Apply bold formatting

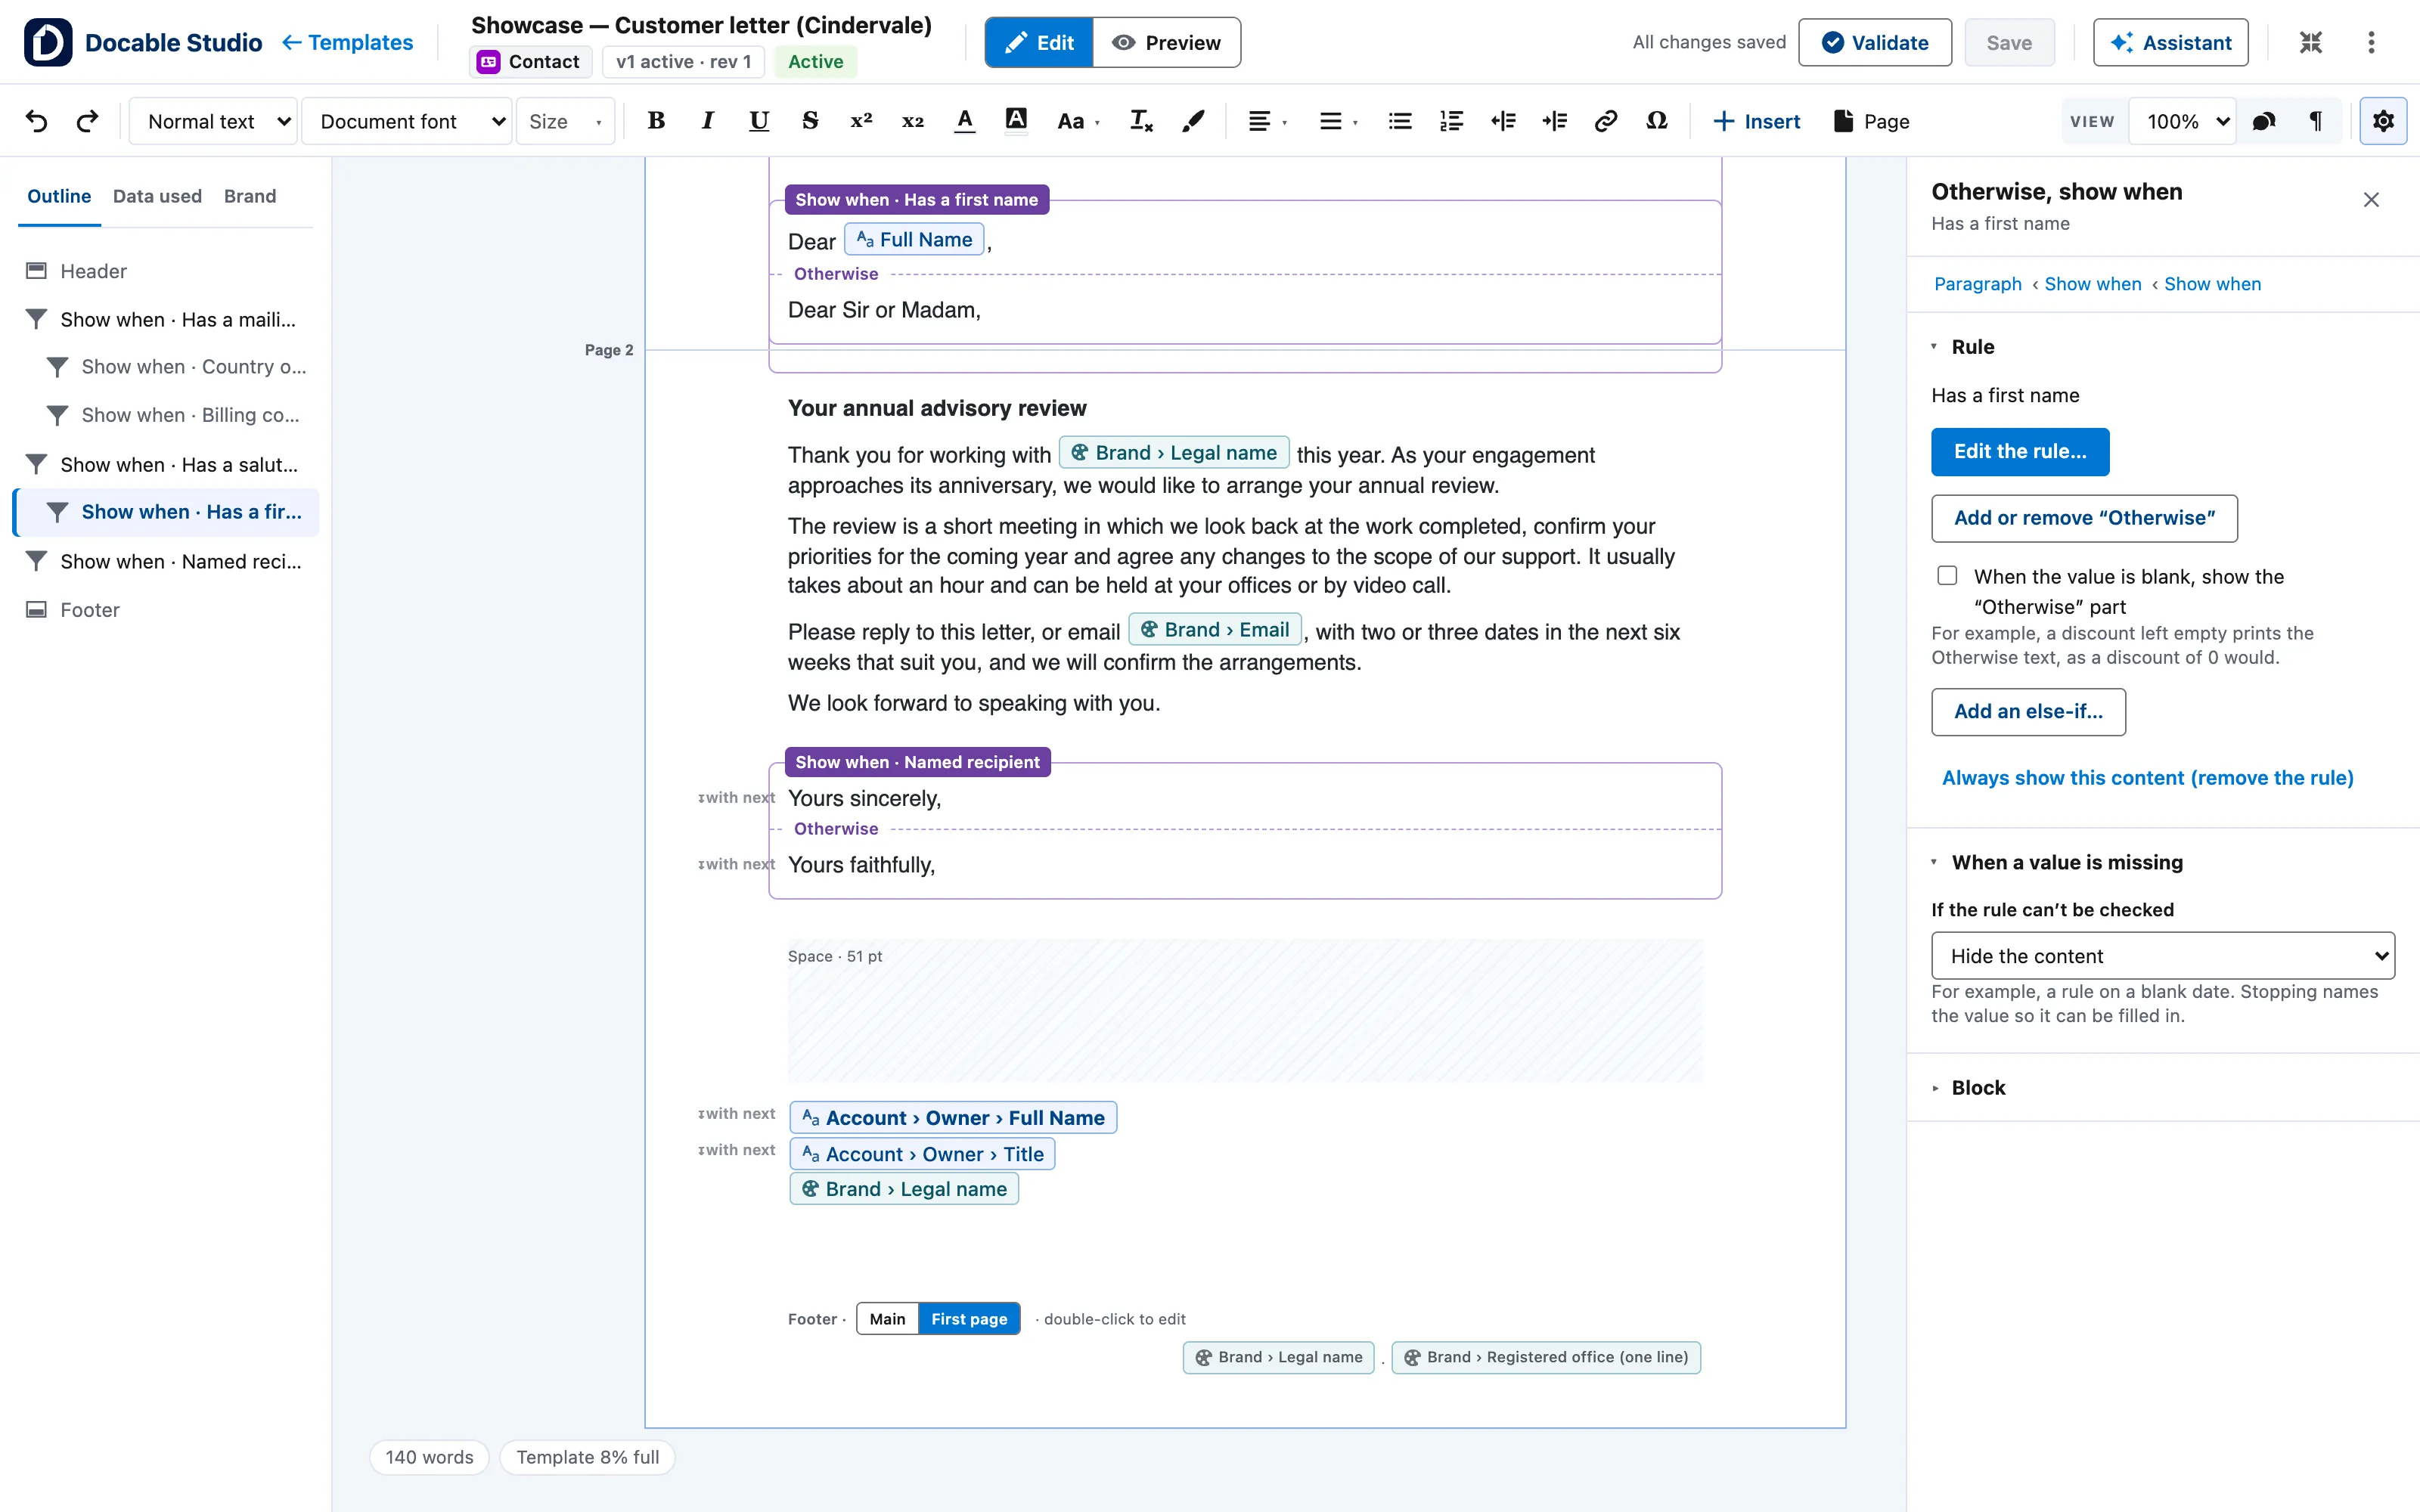[656, 121]
